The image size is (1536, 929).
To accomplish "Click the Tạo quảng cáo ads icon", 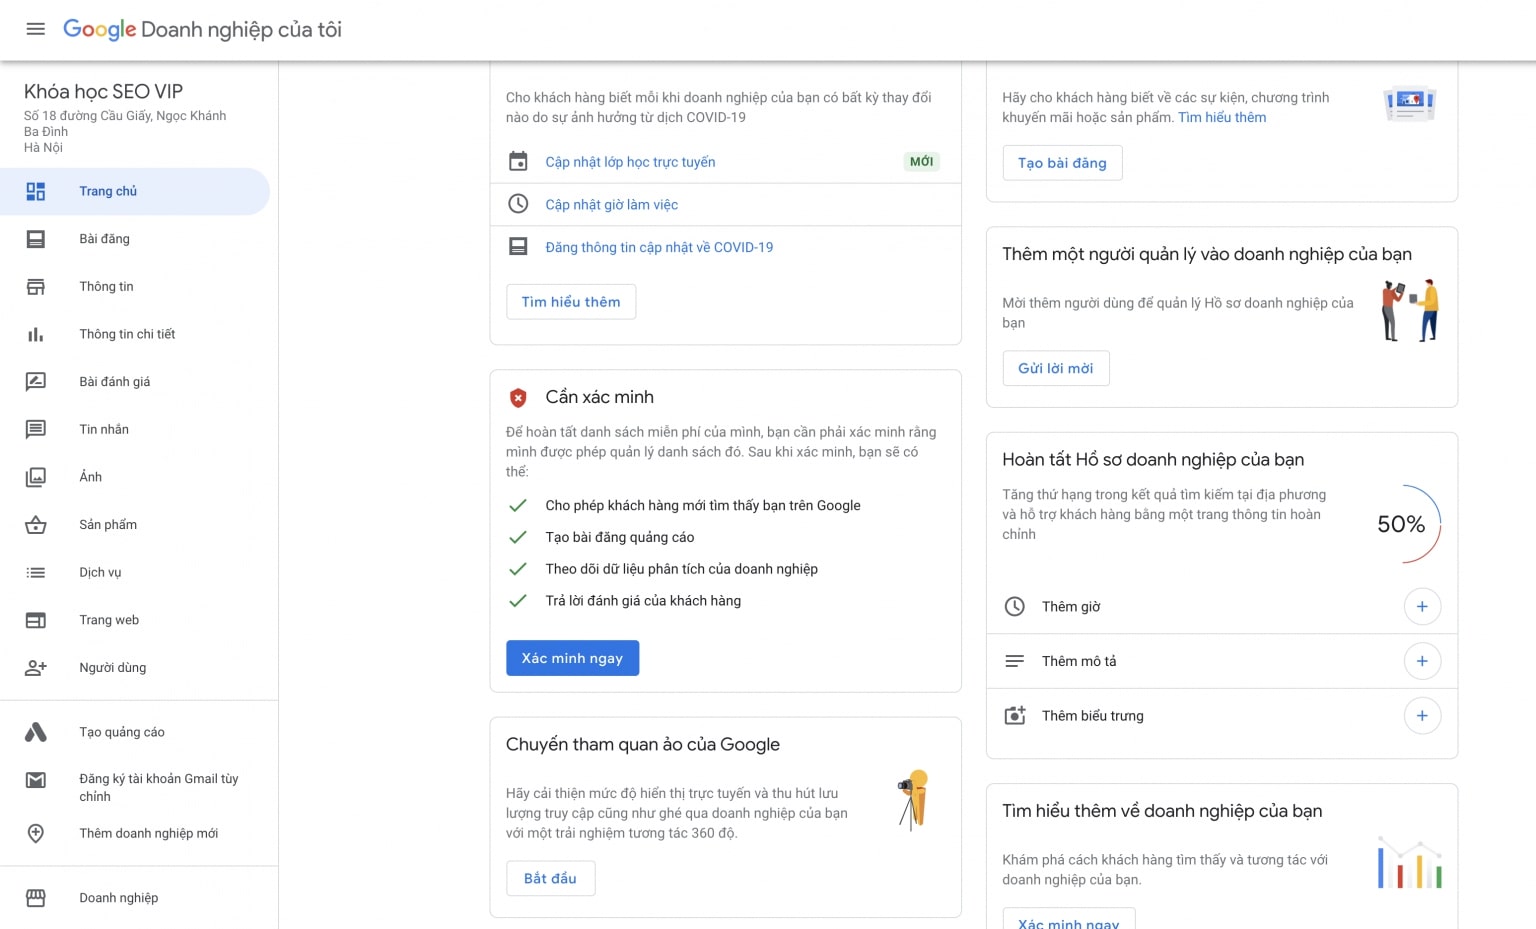I will click(36, 732).
